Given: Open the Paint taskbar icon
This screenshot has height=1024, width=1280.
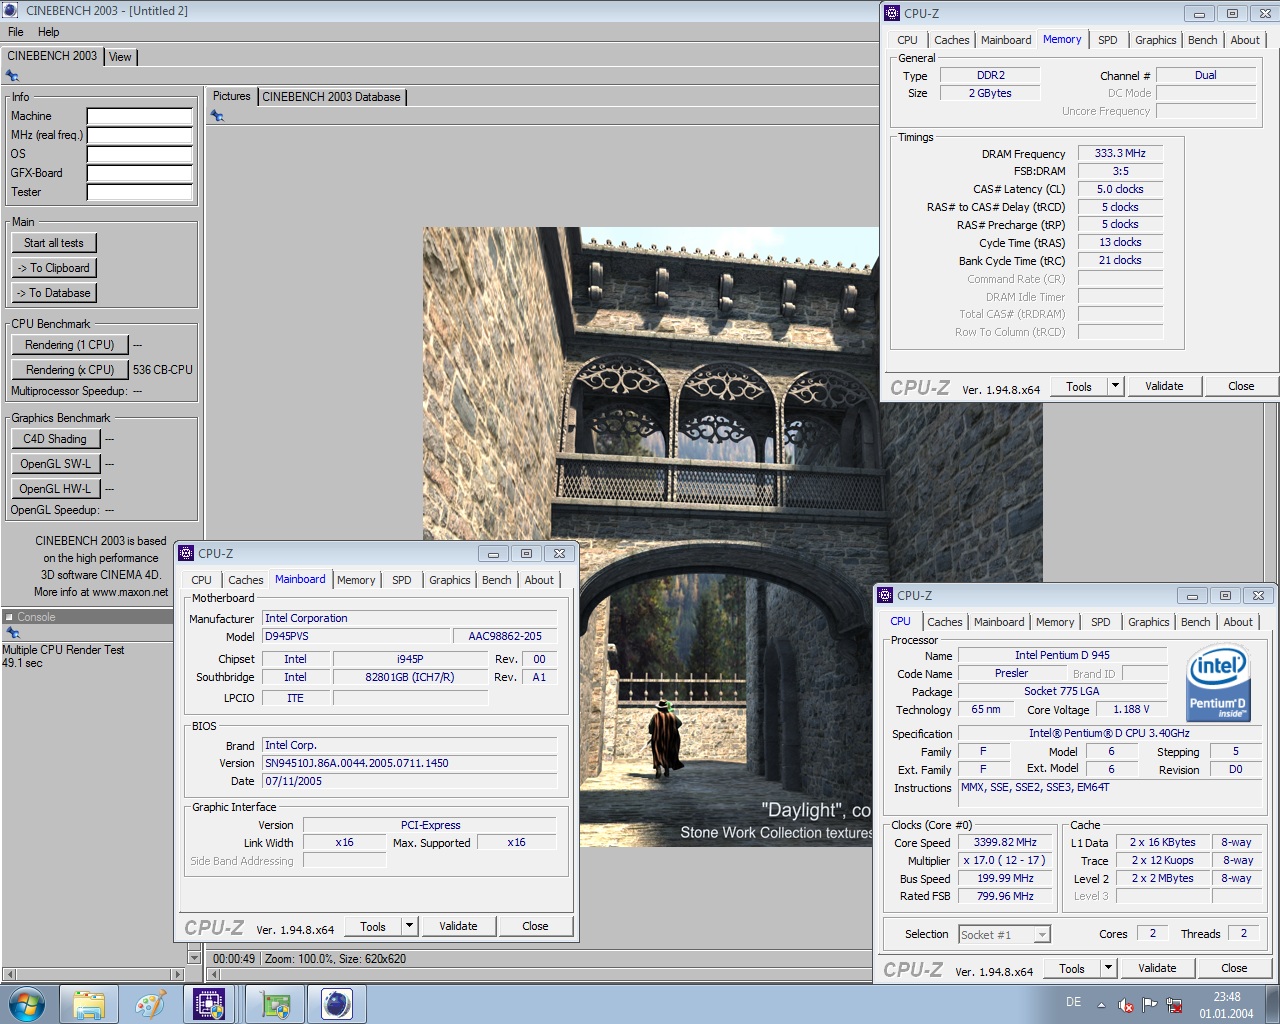Looking at the screenshot, I should 150,1004.
